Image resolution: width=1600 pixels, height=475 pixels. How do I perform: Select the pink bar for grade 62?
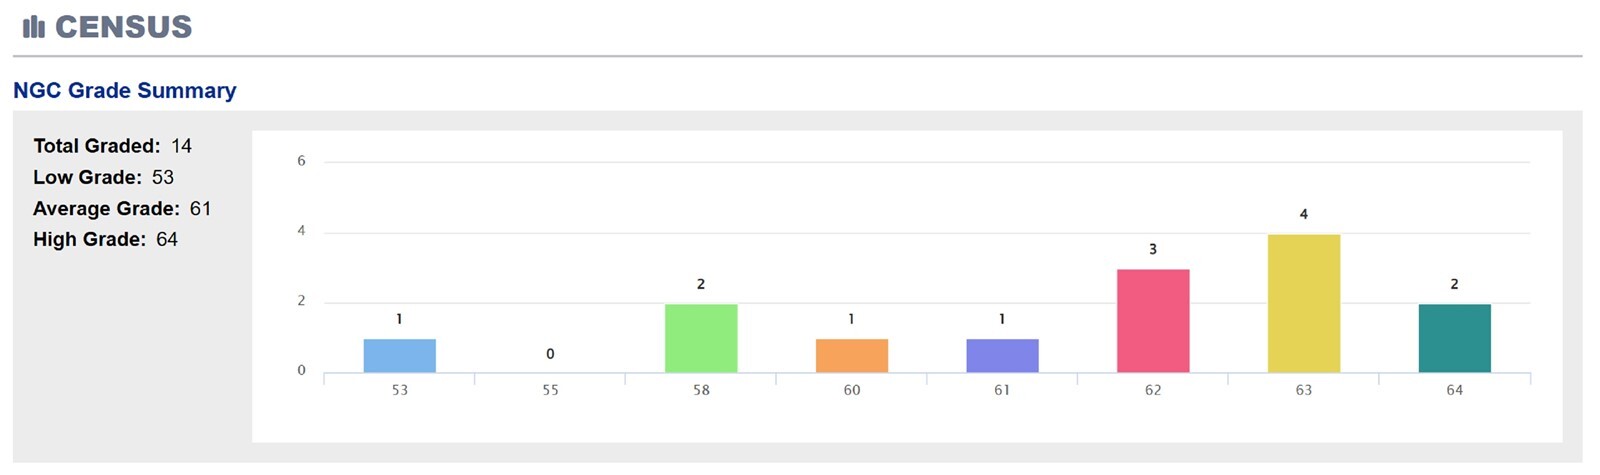[x=1153, y=321]
